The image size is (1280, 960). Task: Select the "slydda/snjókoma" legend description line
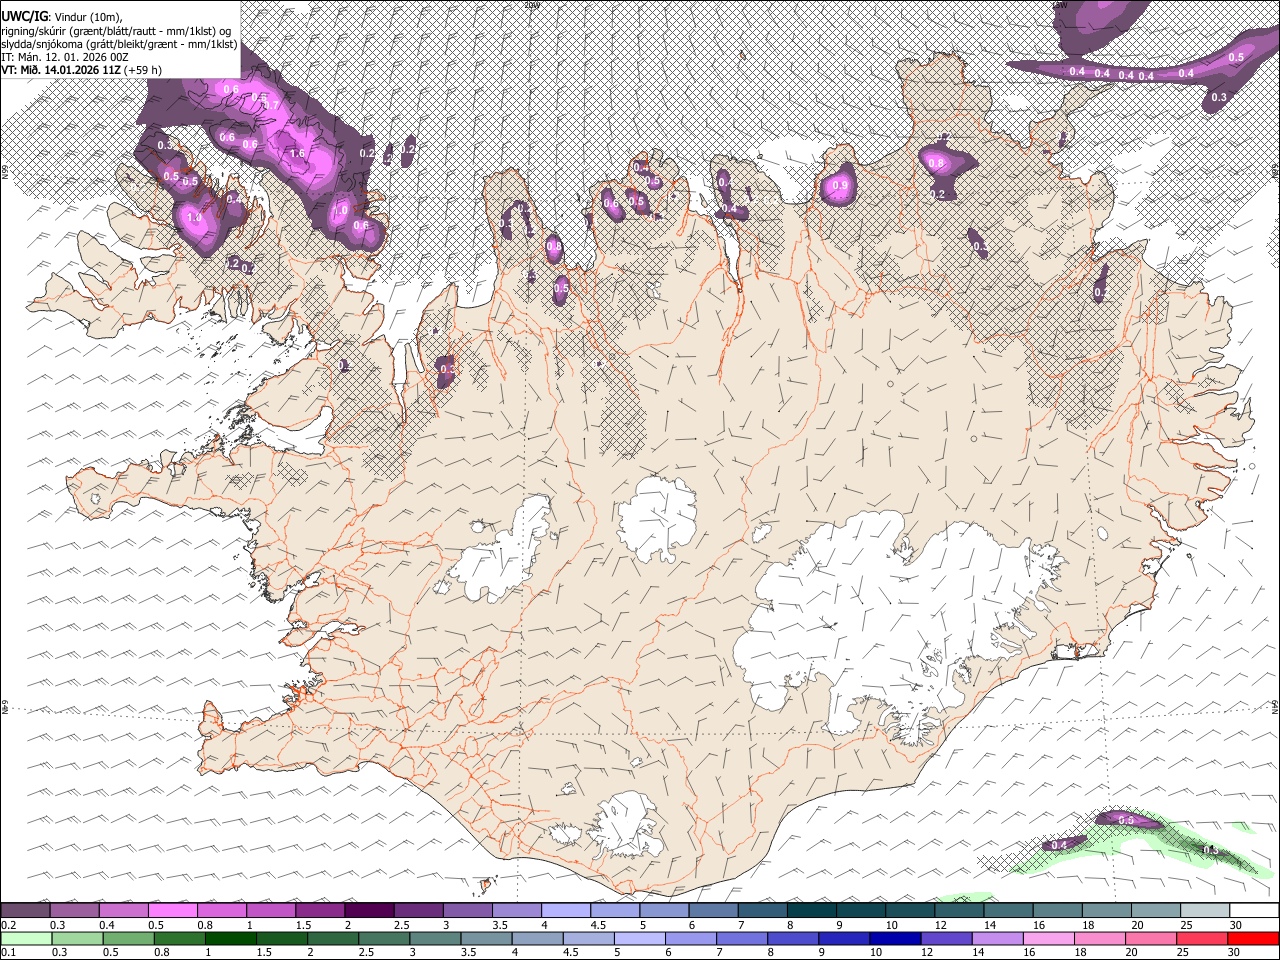pyautogui.click(x=119, y=45)
